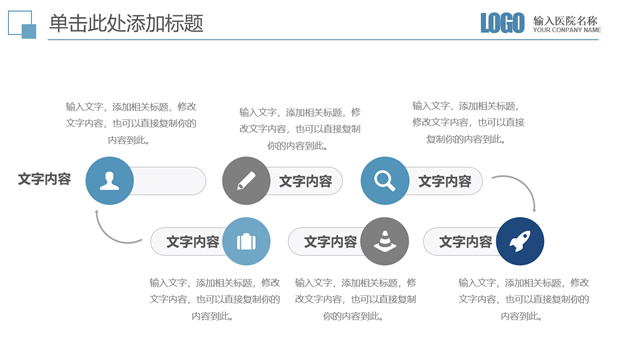Select description paragraph below rocket icon

pyautogui.click(x=523, y=299)
